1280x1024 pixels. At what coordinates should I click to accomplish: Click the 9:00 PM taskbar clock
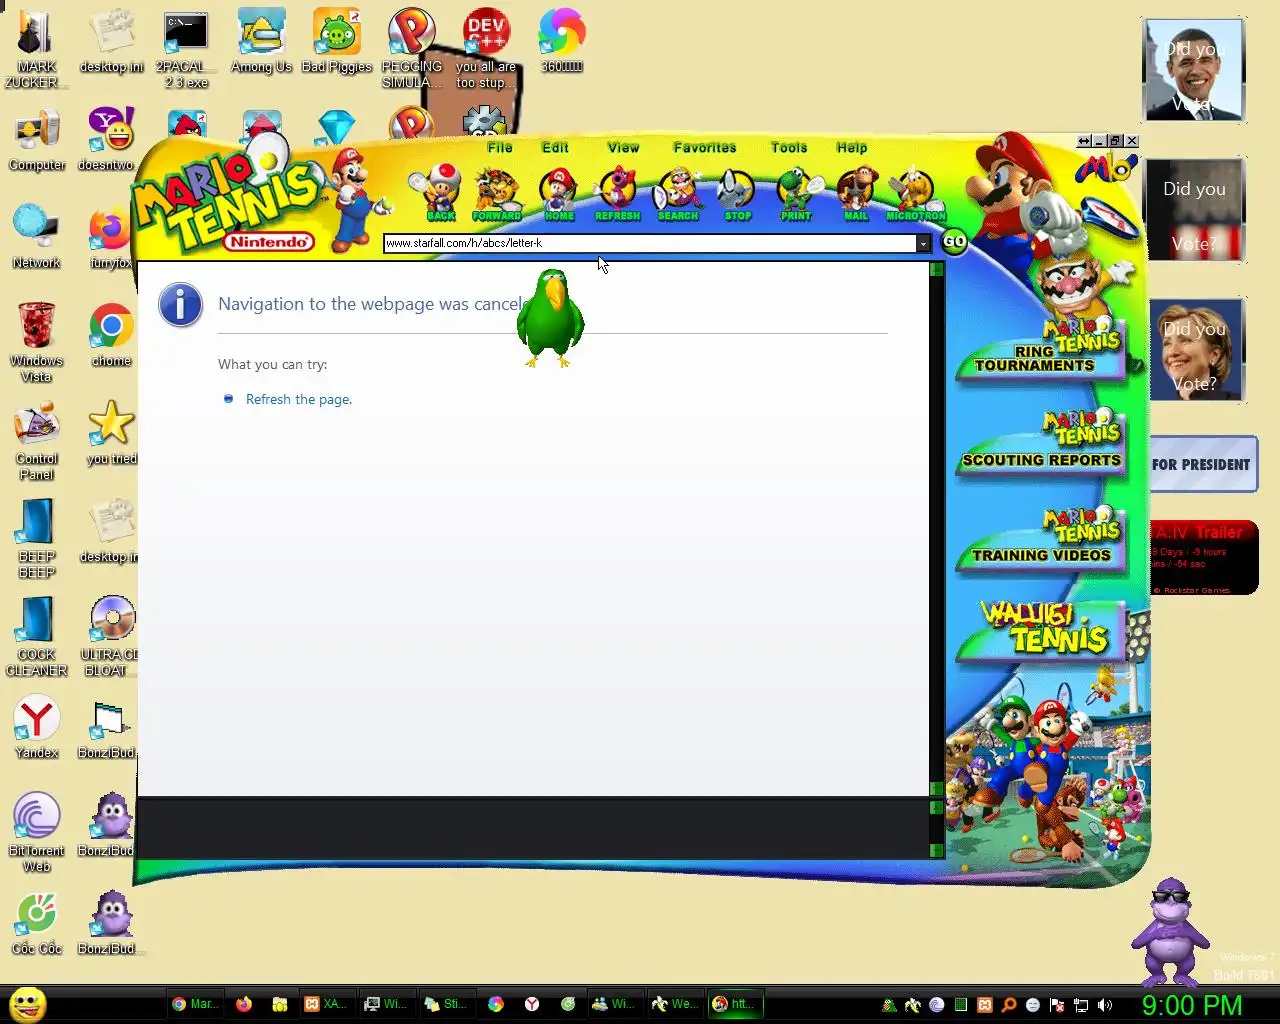[x=1192, y=1005]
